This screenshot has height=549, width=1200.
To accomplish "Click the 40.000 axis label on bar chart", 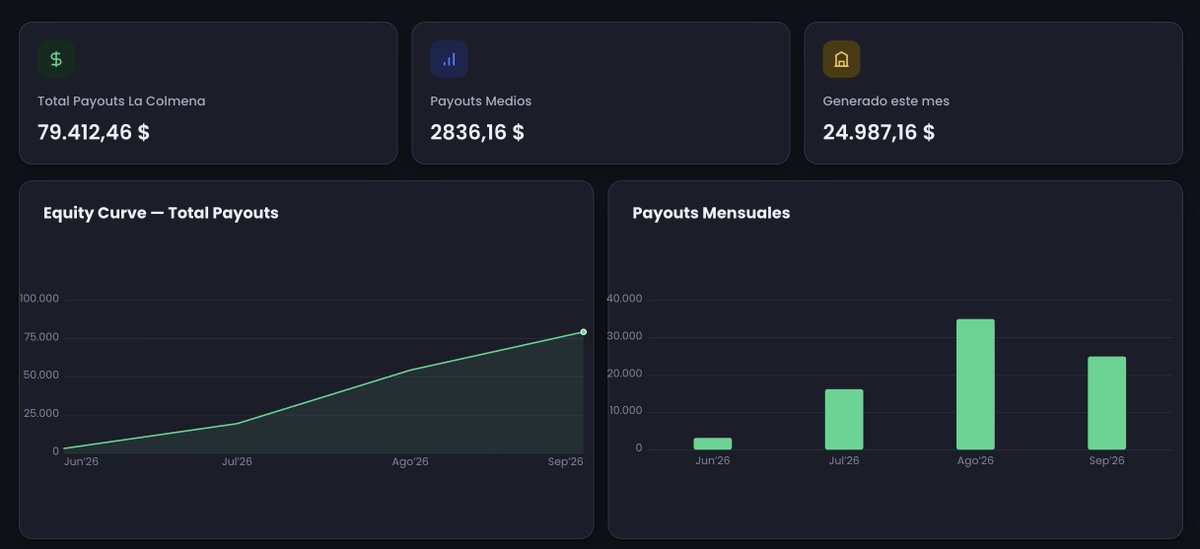I will tap(624, 299).
